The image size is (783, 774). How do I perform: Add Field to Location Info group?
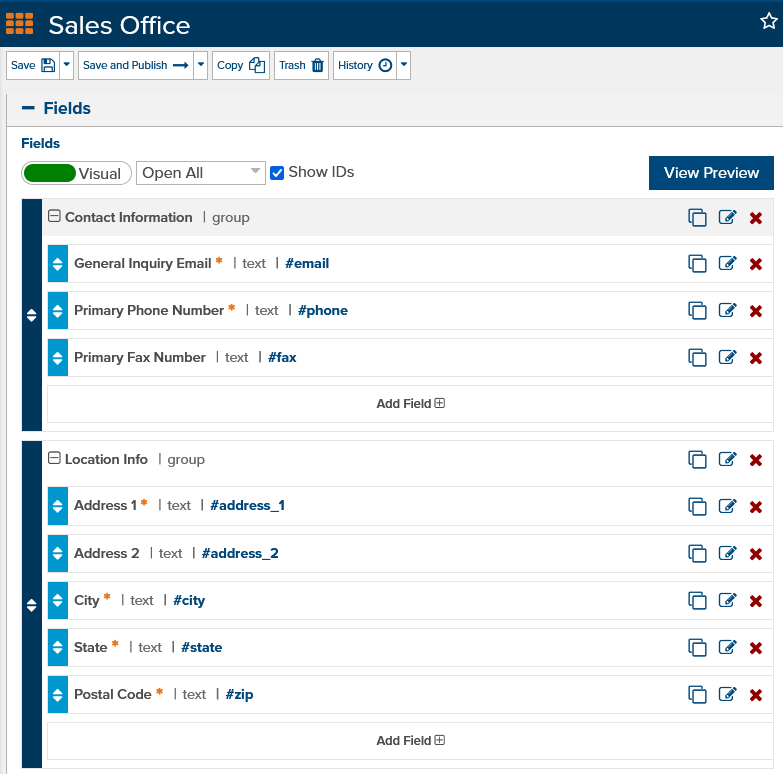[x=410, y=741]
